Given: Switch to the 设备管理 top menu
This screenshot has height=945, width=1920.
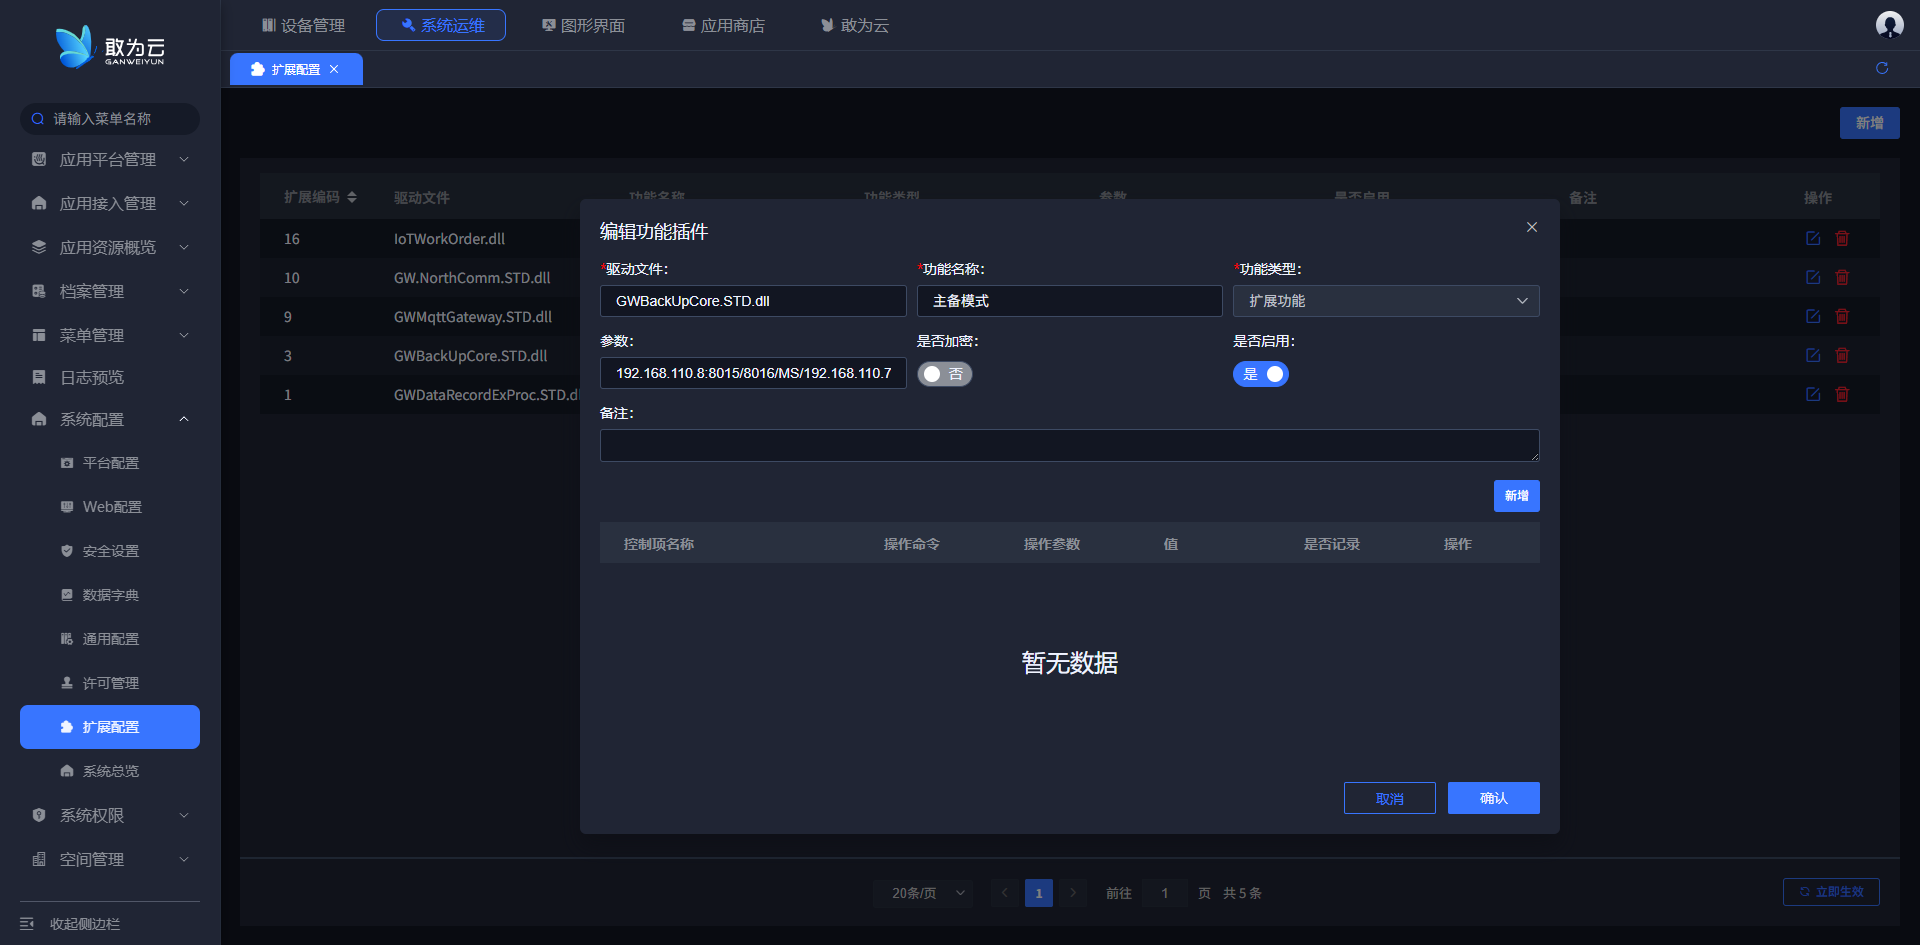Looking at the screenshot, I should click(303, 25).
